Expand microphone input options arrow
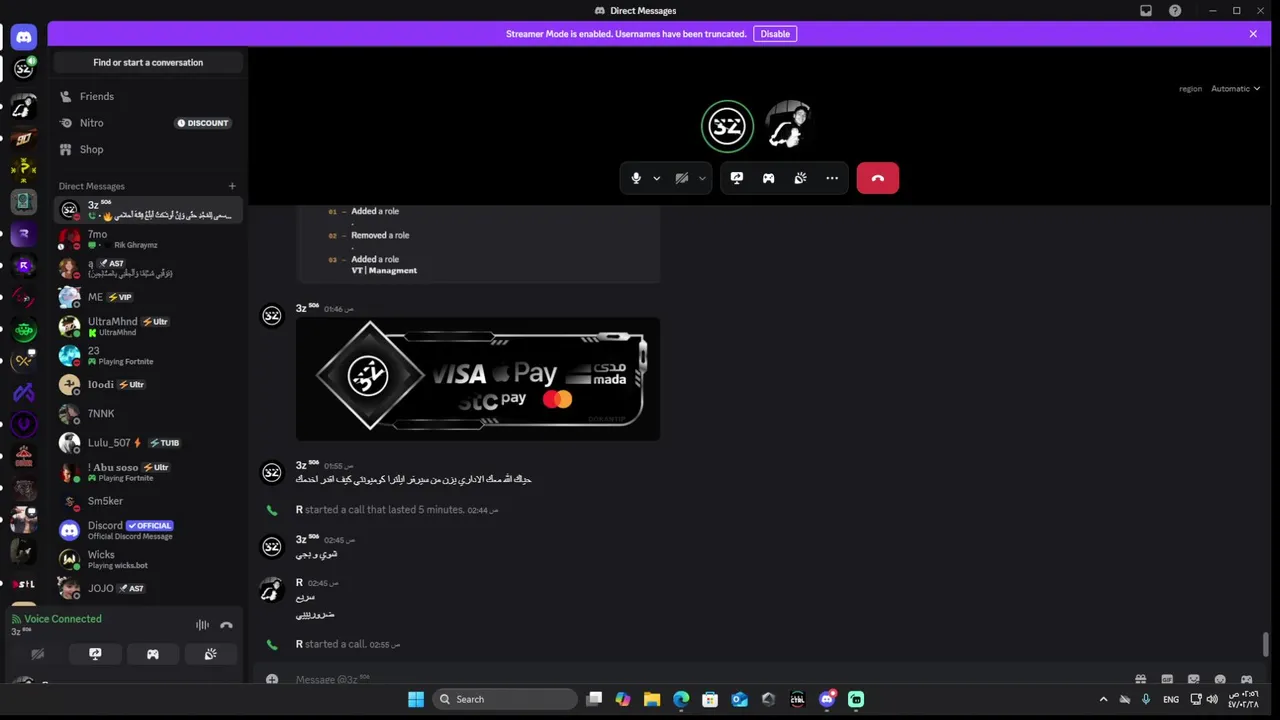 (657, 178)
